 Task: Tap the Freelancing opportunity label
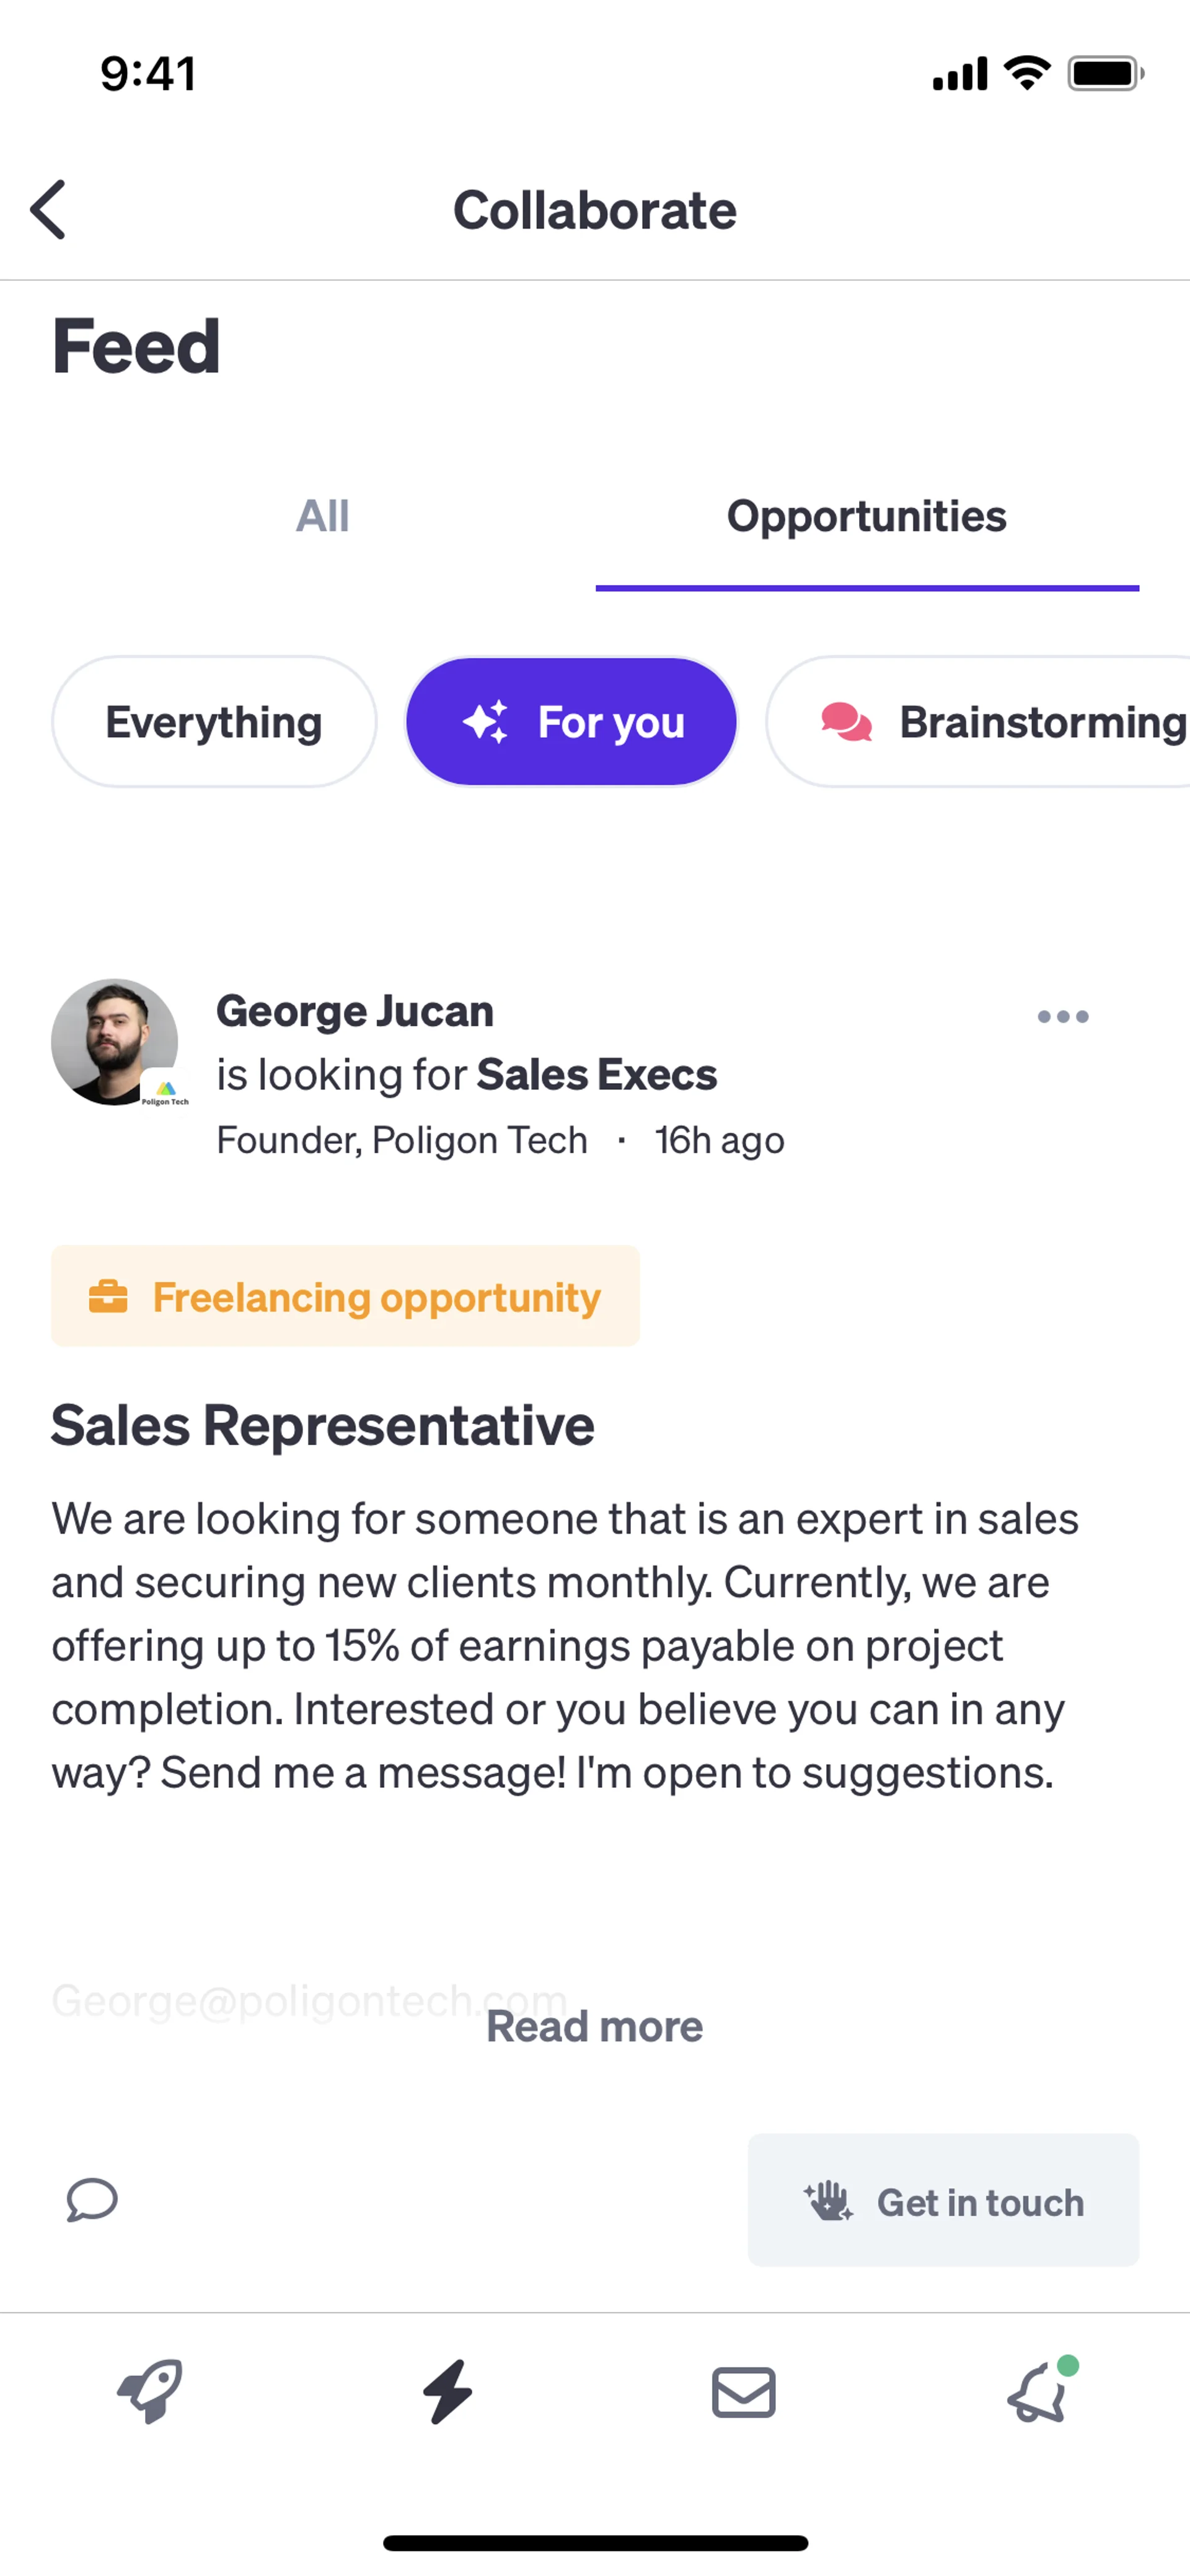376,1297
